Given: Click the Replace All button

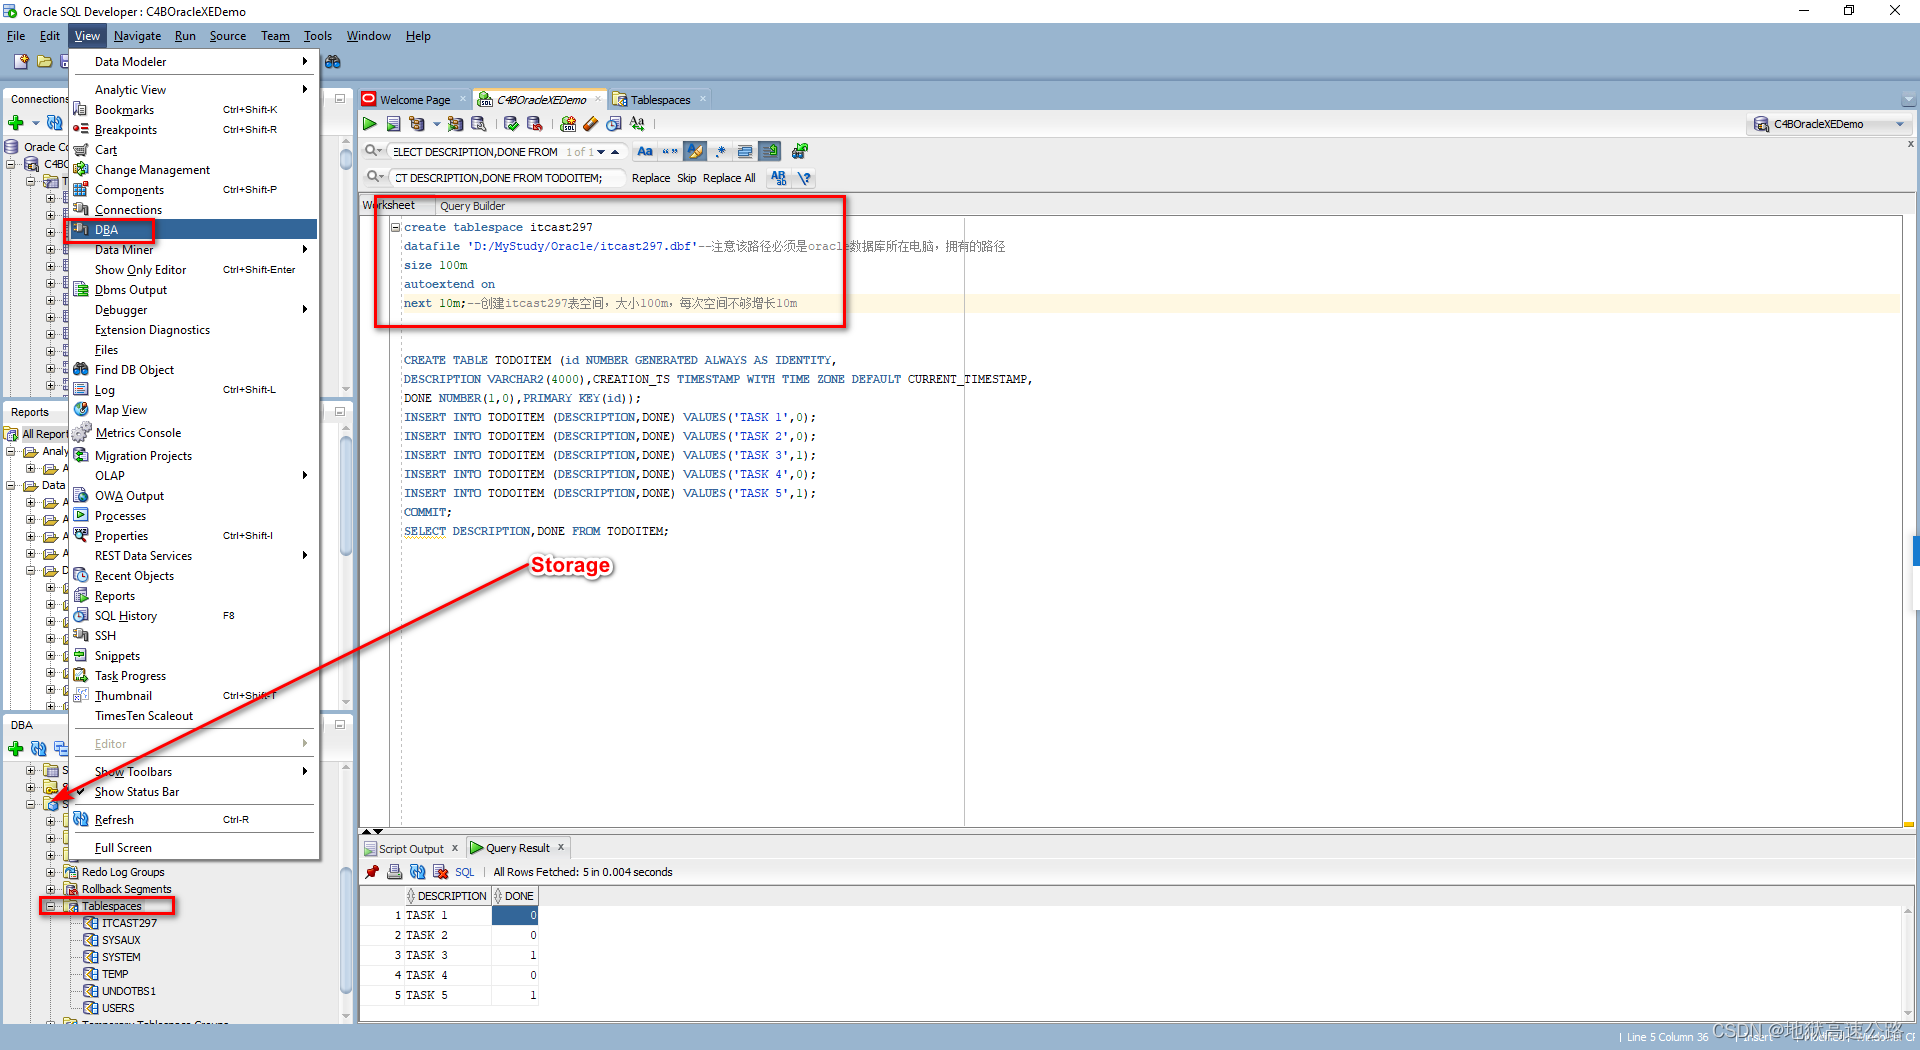Looking at the screenshot, I should click(x=729, y=178).
